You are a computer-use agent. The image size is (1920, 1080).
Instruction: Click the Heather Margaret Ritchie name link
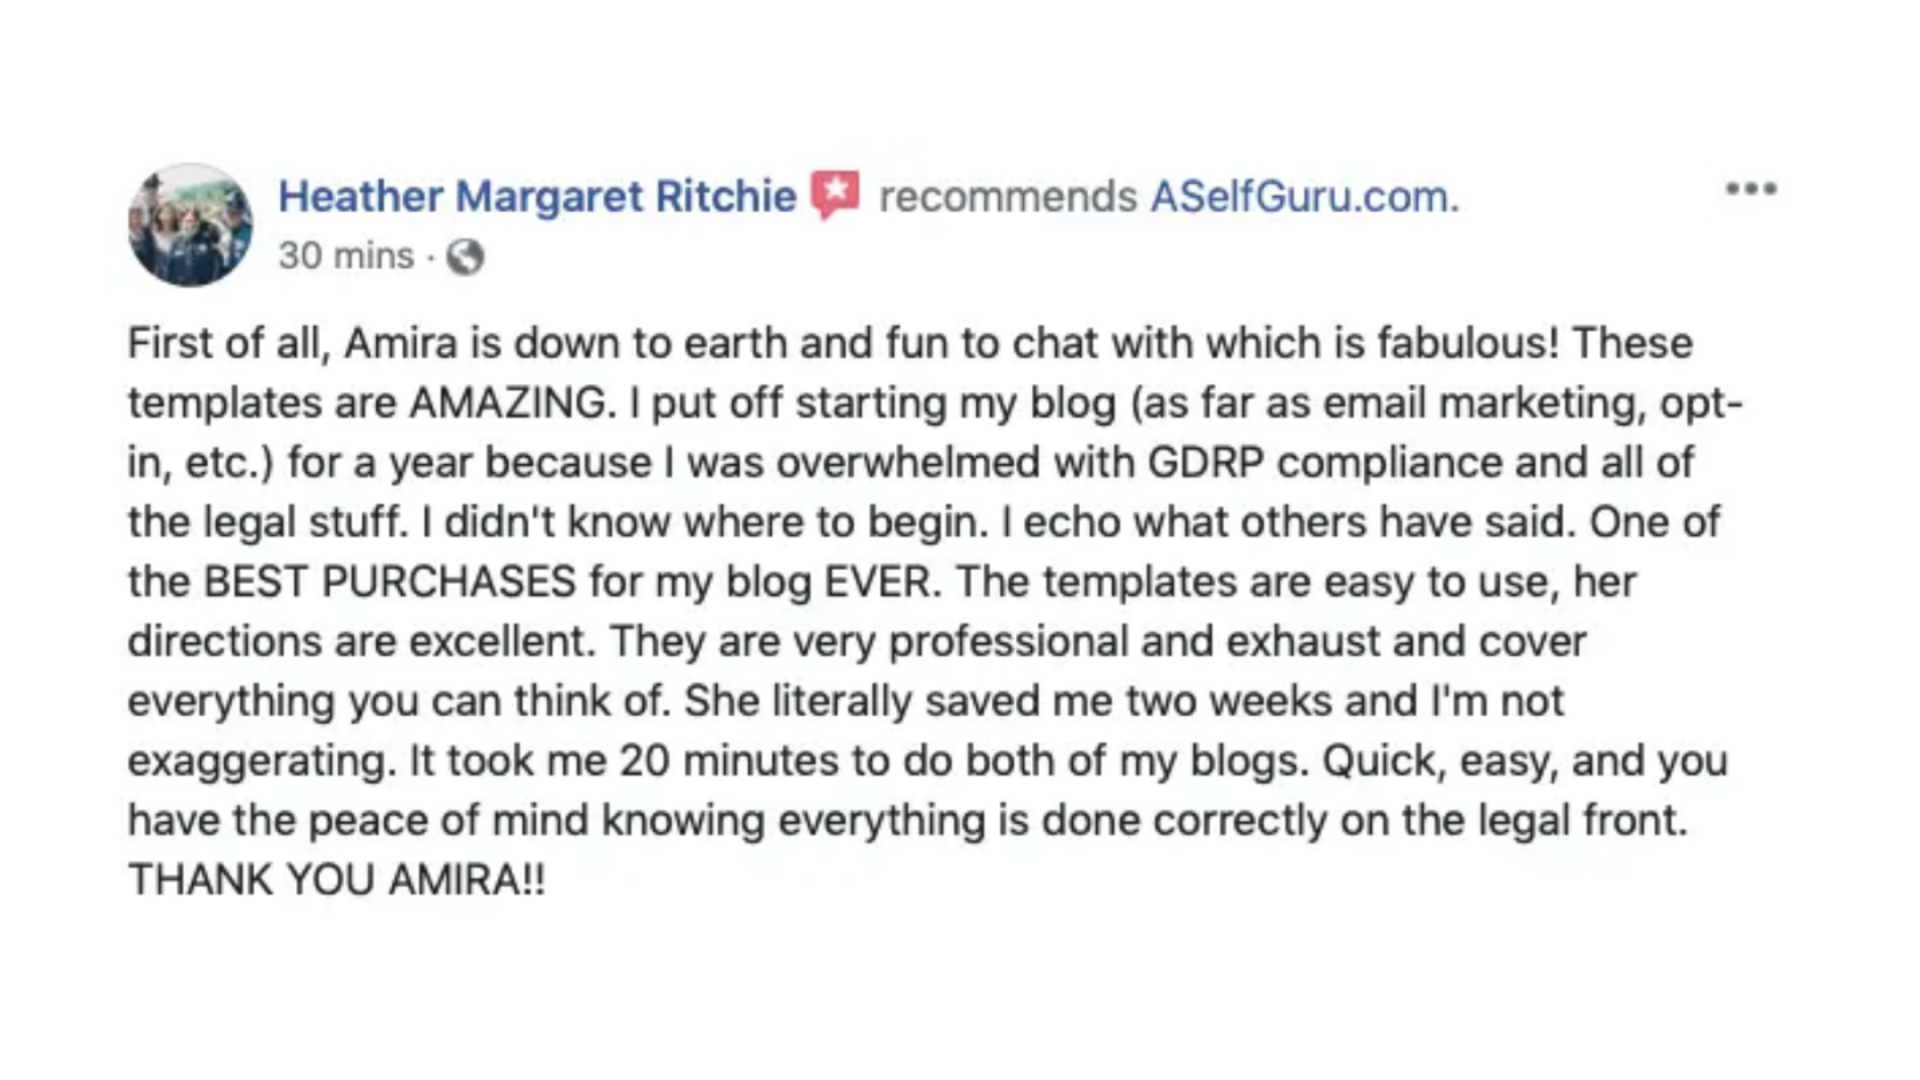537,197
